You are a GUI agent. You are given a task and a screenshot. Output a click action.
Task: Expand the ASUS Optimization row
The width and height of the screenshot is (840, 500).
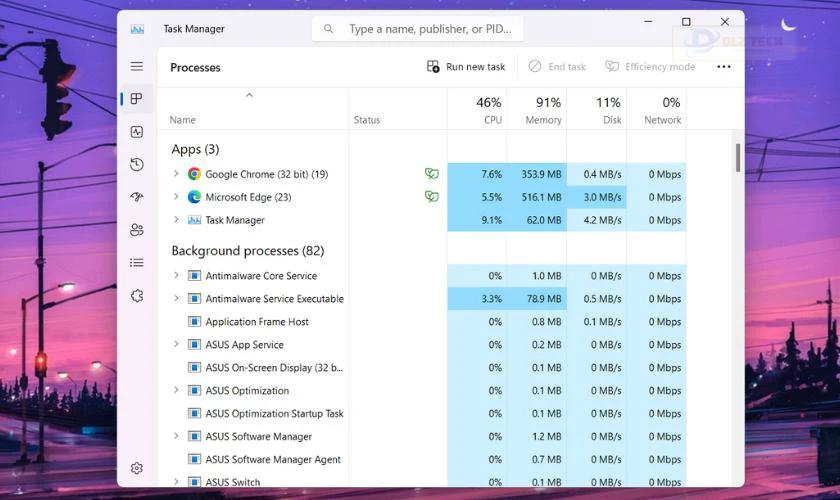pyautogui.click(x=176, y=390)
